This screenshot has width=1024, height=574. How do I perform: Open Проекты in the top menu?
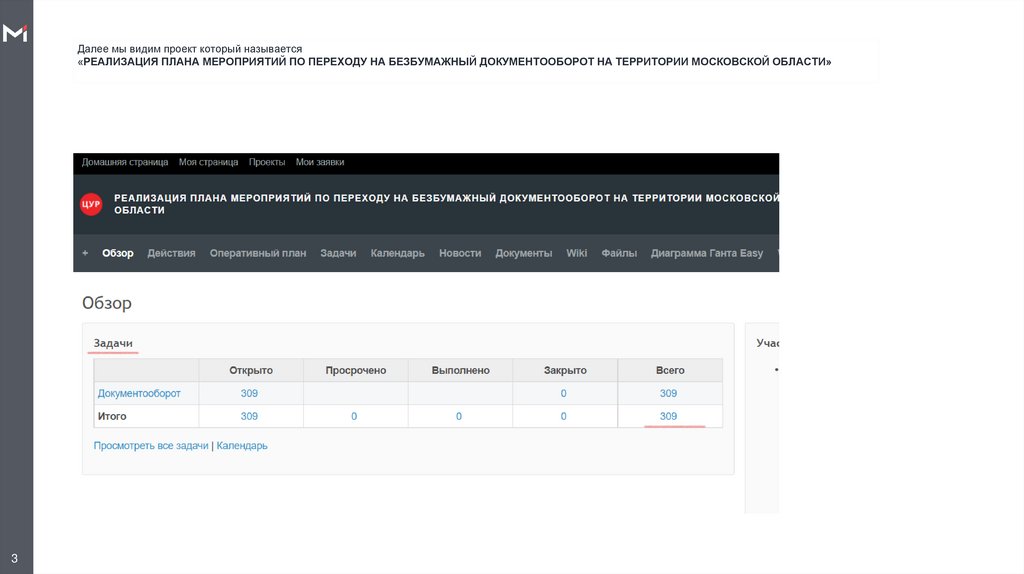tap(267, 162)
